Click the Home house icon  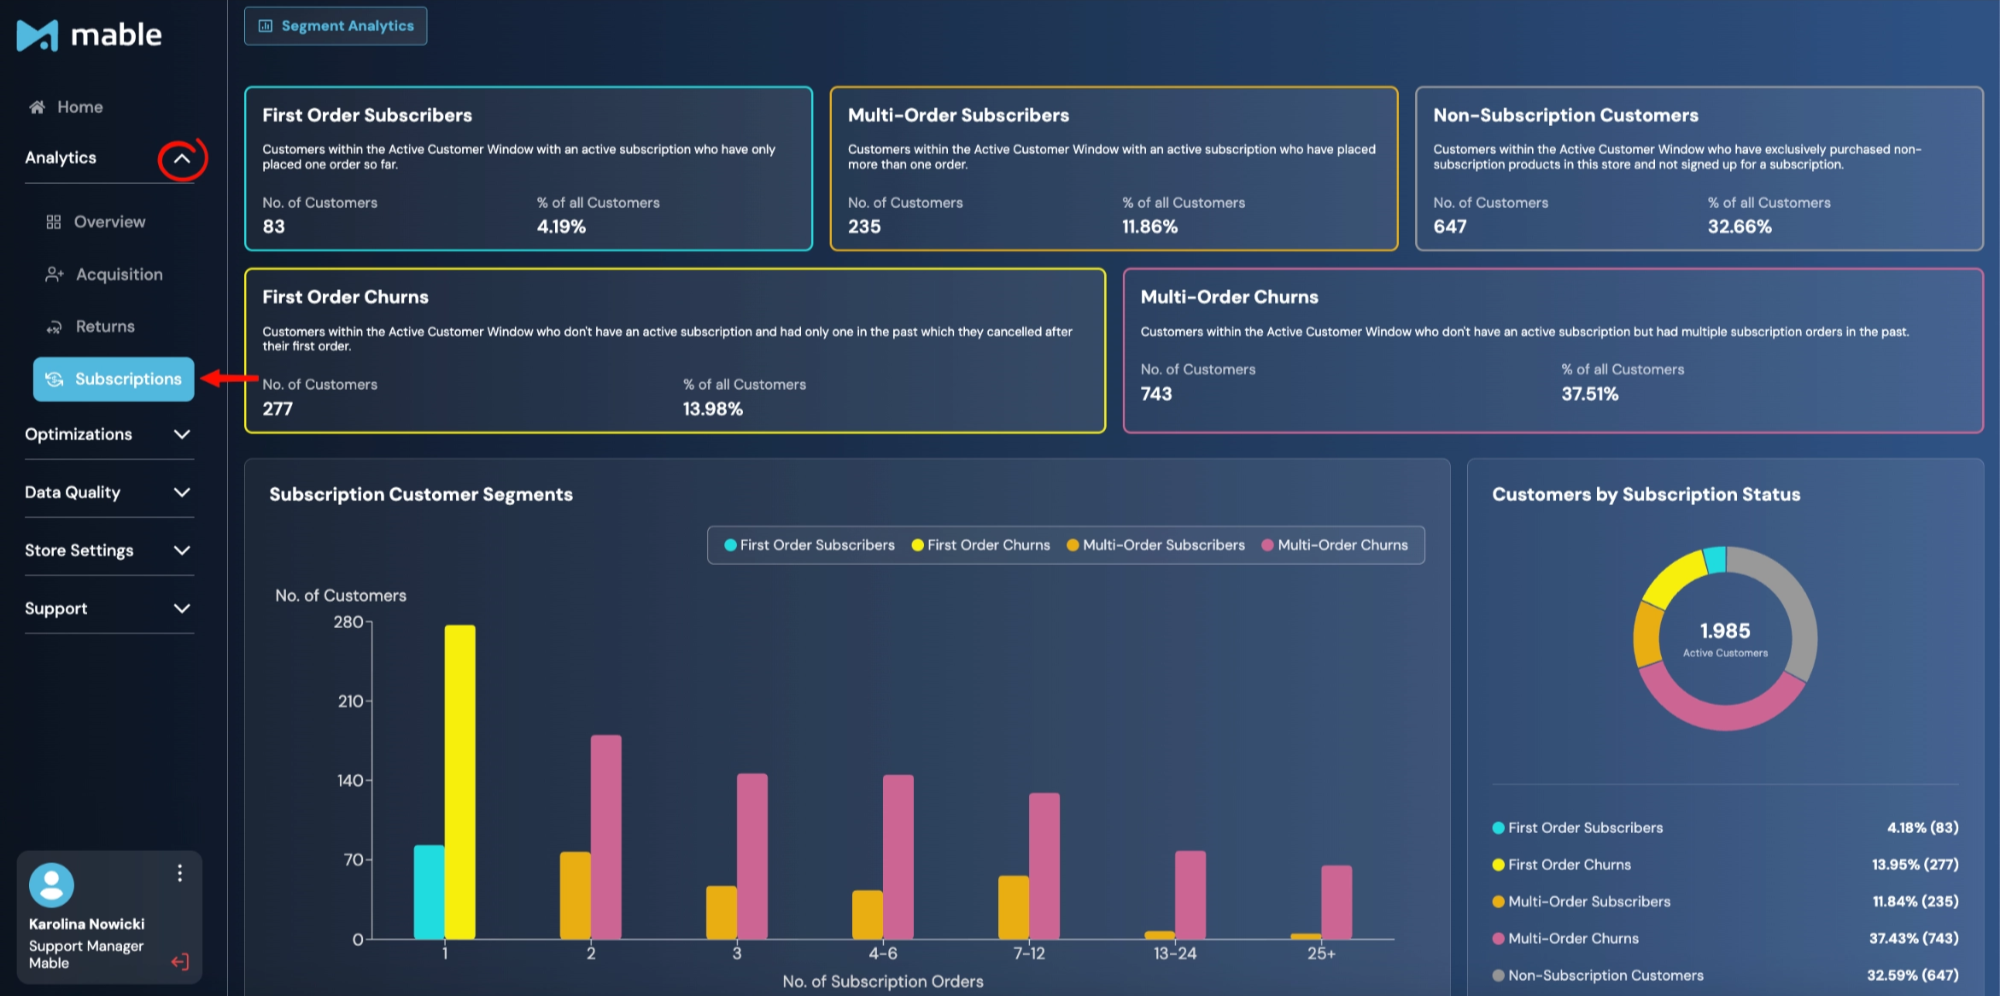tap(37, 107)
